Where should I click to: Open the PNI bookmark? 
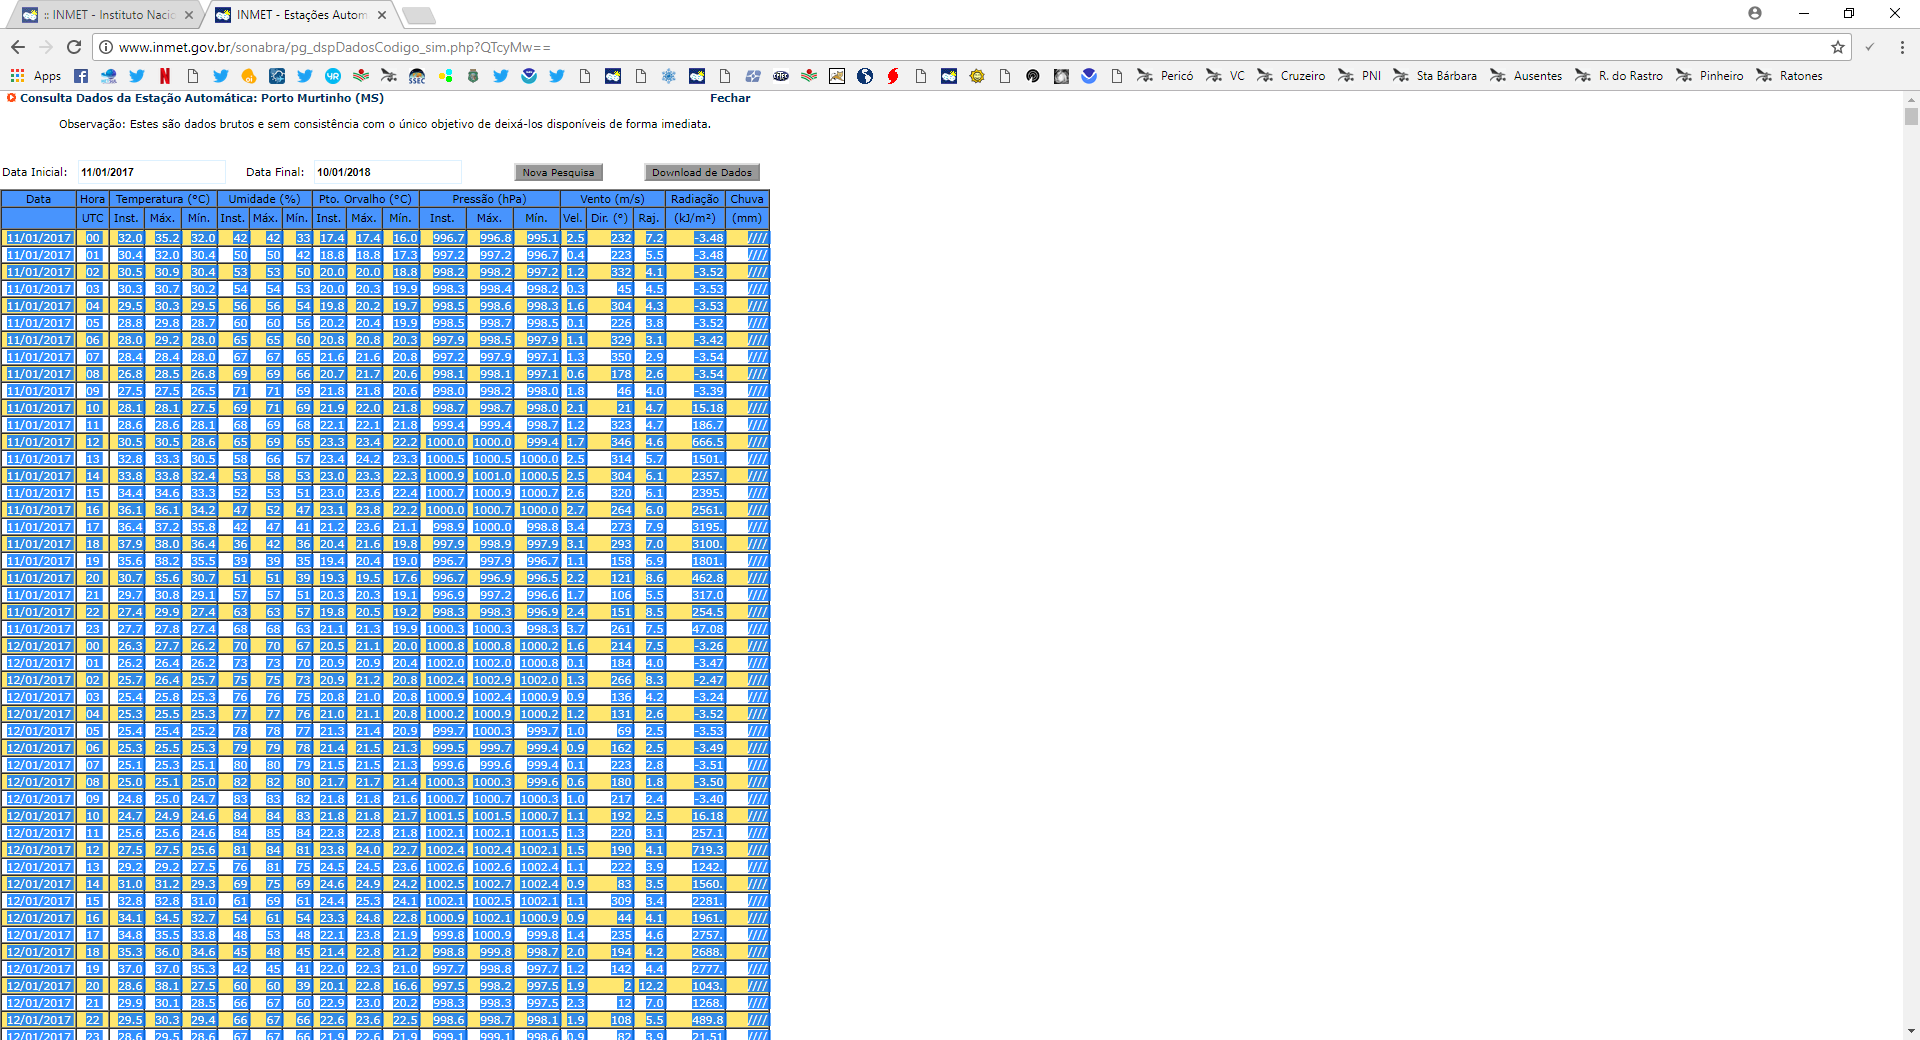click(x=1359, y=76)
